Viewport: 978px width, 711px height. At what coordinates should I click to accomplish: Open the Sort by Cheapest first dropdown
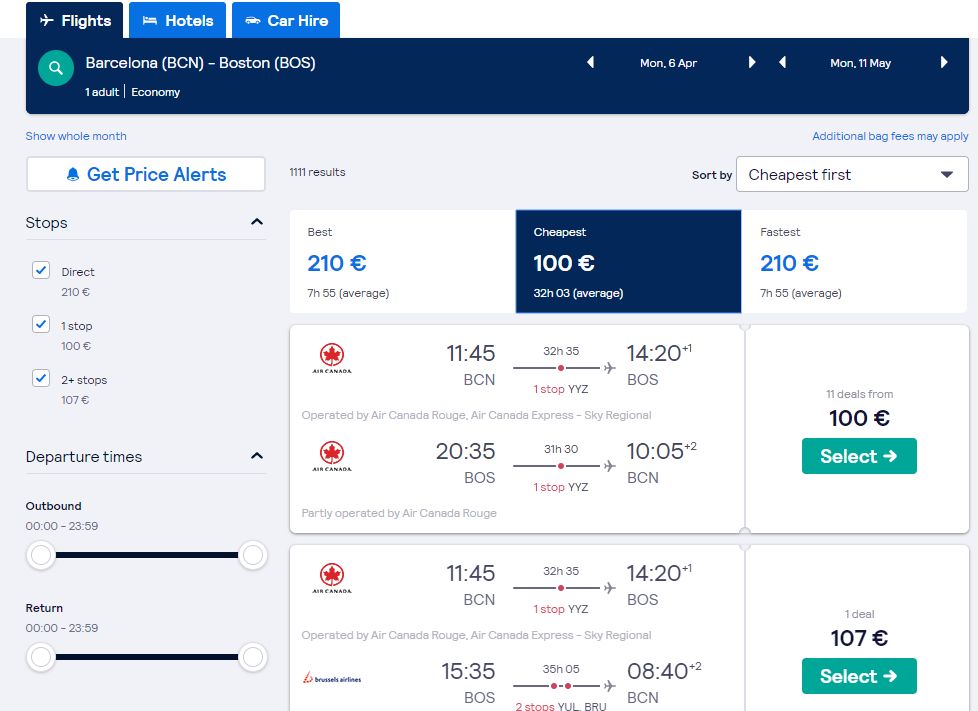click(852, 175)
